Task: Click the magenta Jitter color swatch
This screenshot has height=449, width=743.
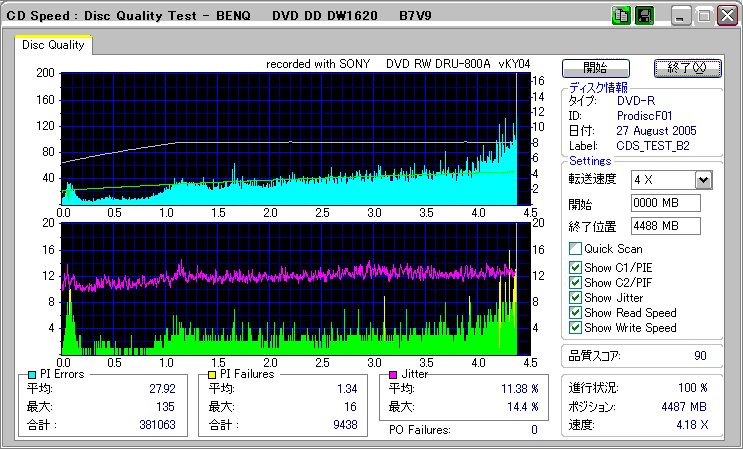Action: 393,375
